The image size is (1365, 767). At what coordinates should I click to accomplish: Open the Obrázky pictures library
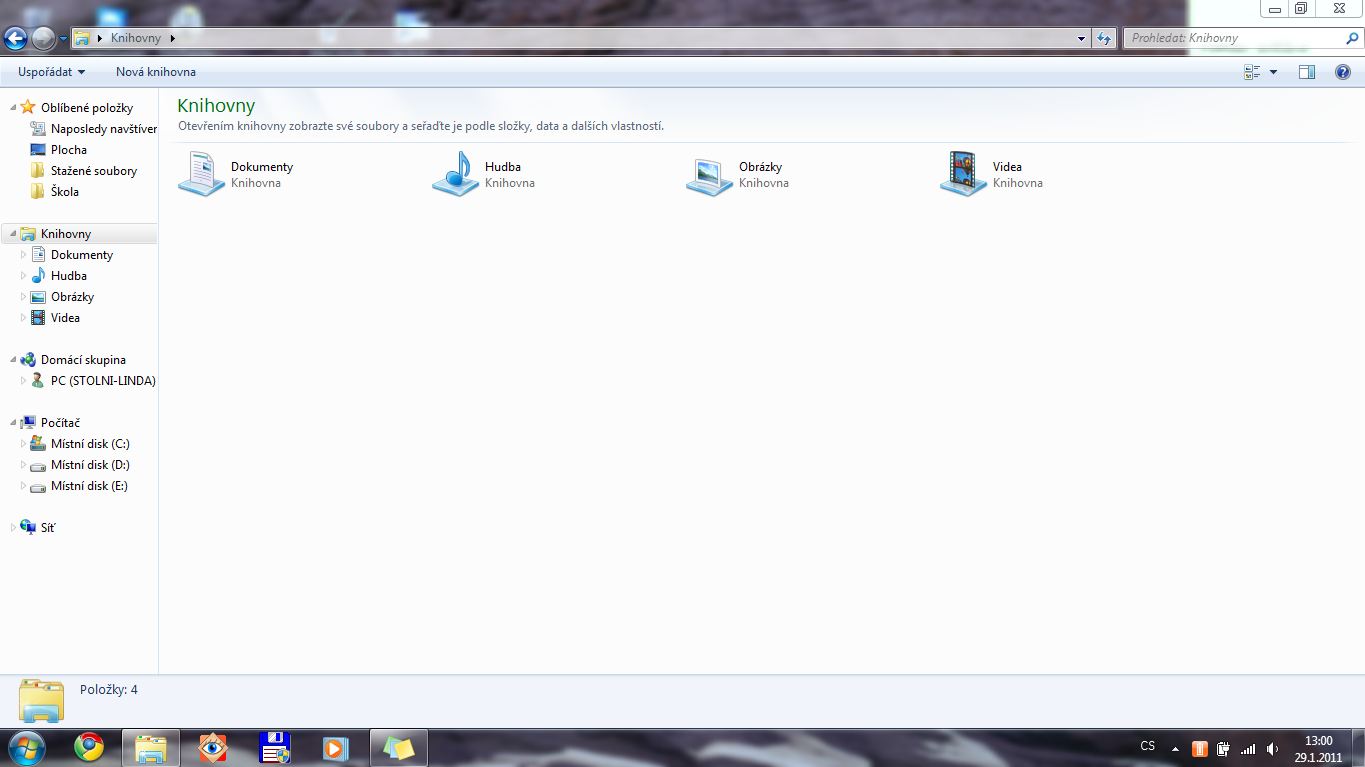coord(710,174)
